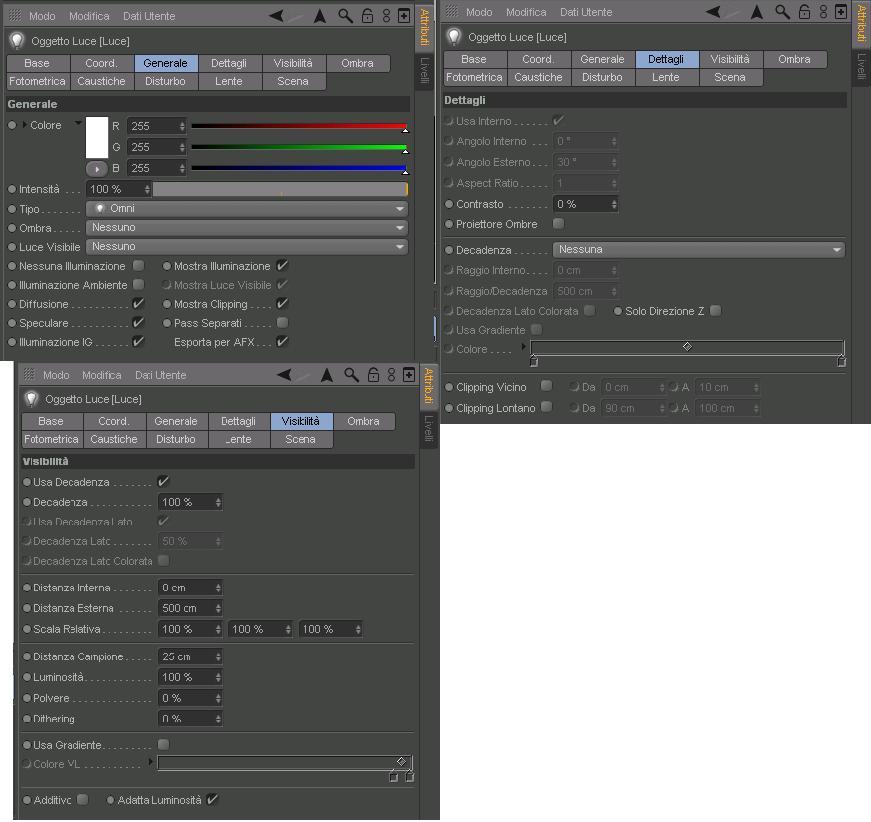Click the Intensità slider bar
Image resolution: width=871 pixels, height=822 pixels.
pyautogui.click(x=281, y=189)
